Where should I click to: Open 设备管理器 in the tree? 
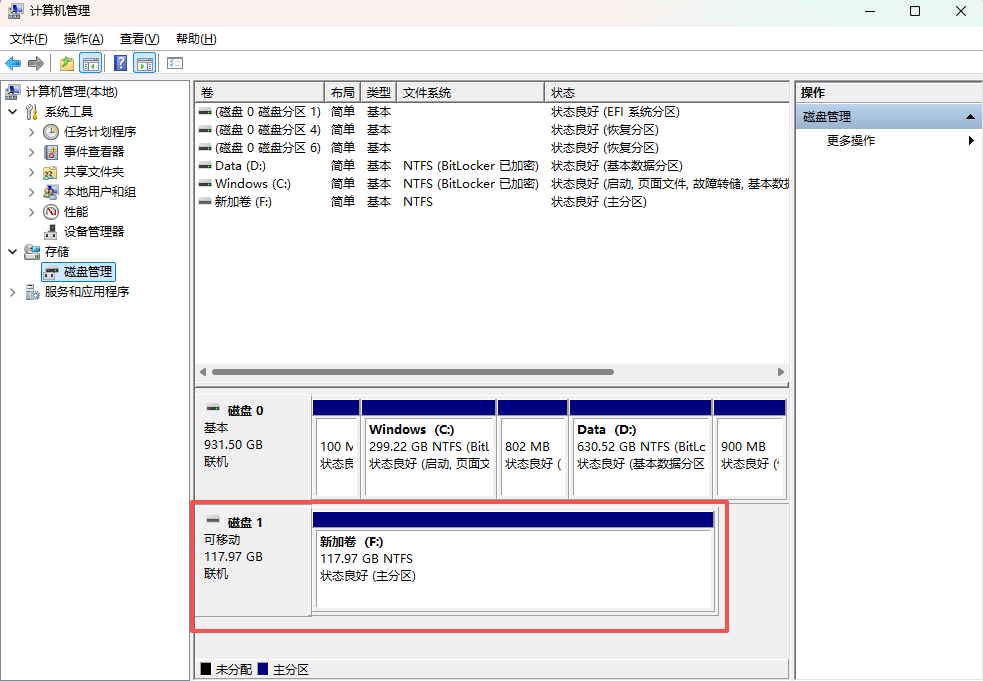[x=93, y=232]
